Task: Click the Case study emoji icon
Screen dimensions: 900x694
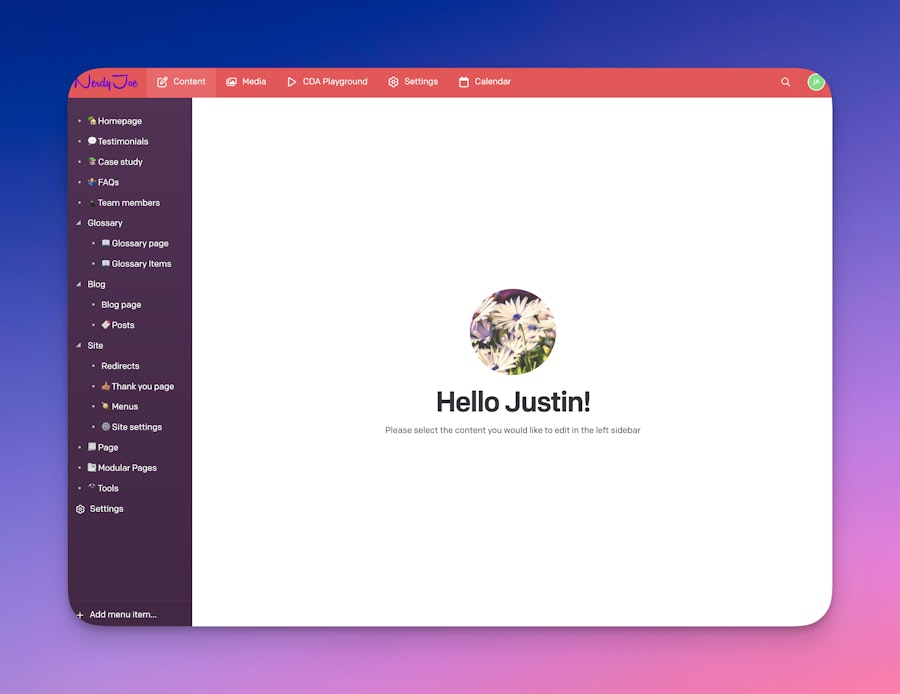Action: [92, 161]
